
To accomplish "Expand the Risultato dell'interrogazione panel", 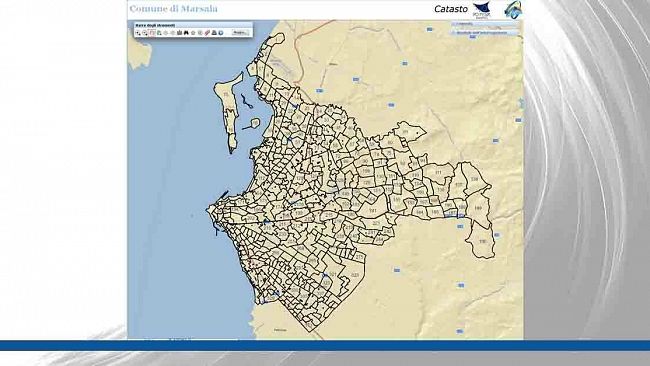I will [484, 32].
